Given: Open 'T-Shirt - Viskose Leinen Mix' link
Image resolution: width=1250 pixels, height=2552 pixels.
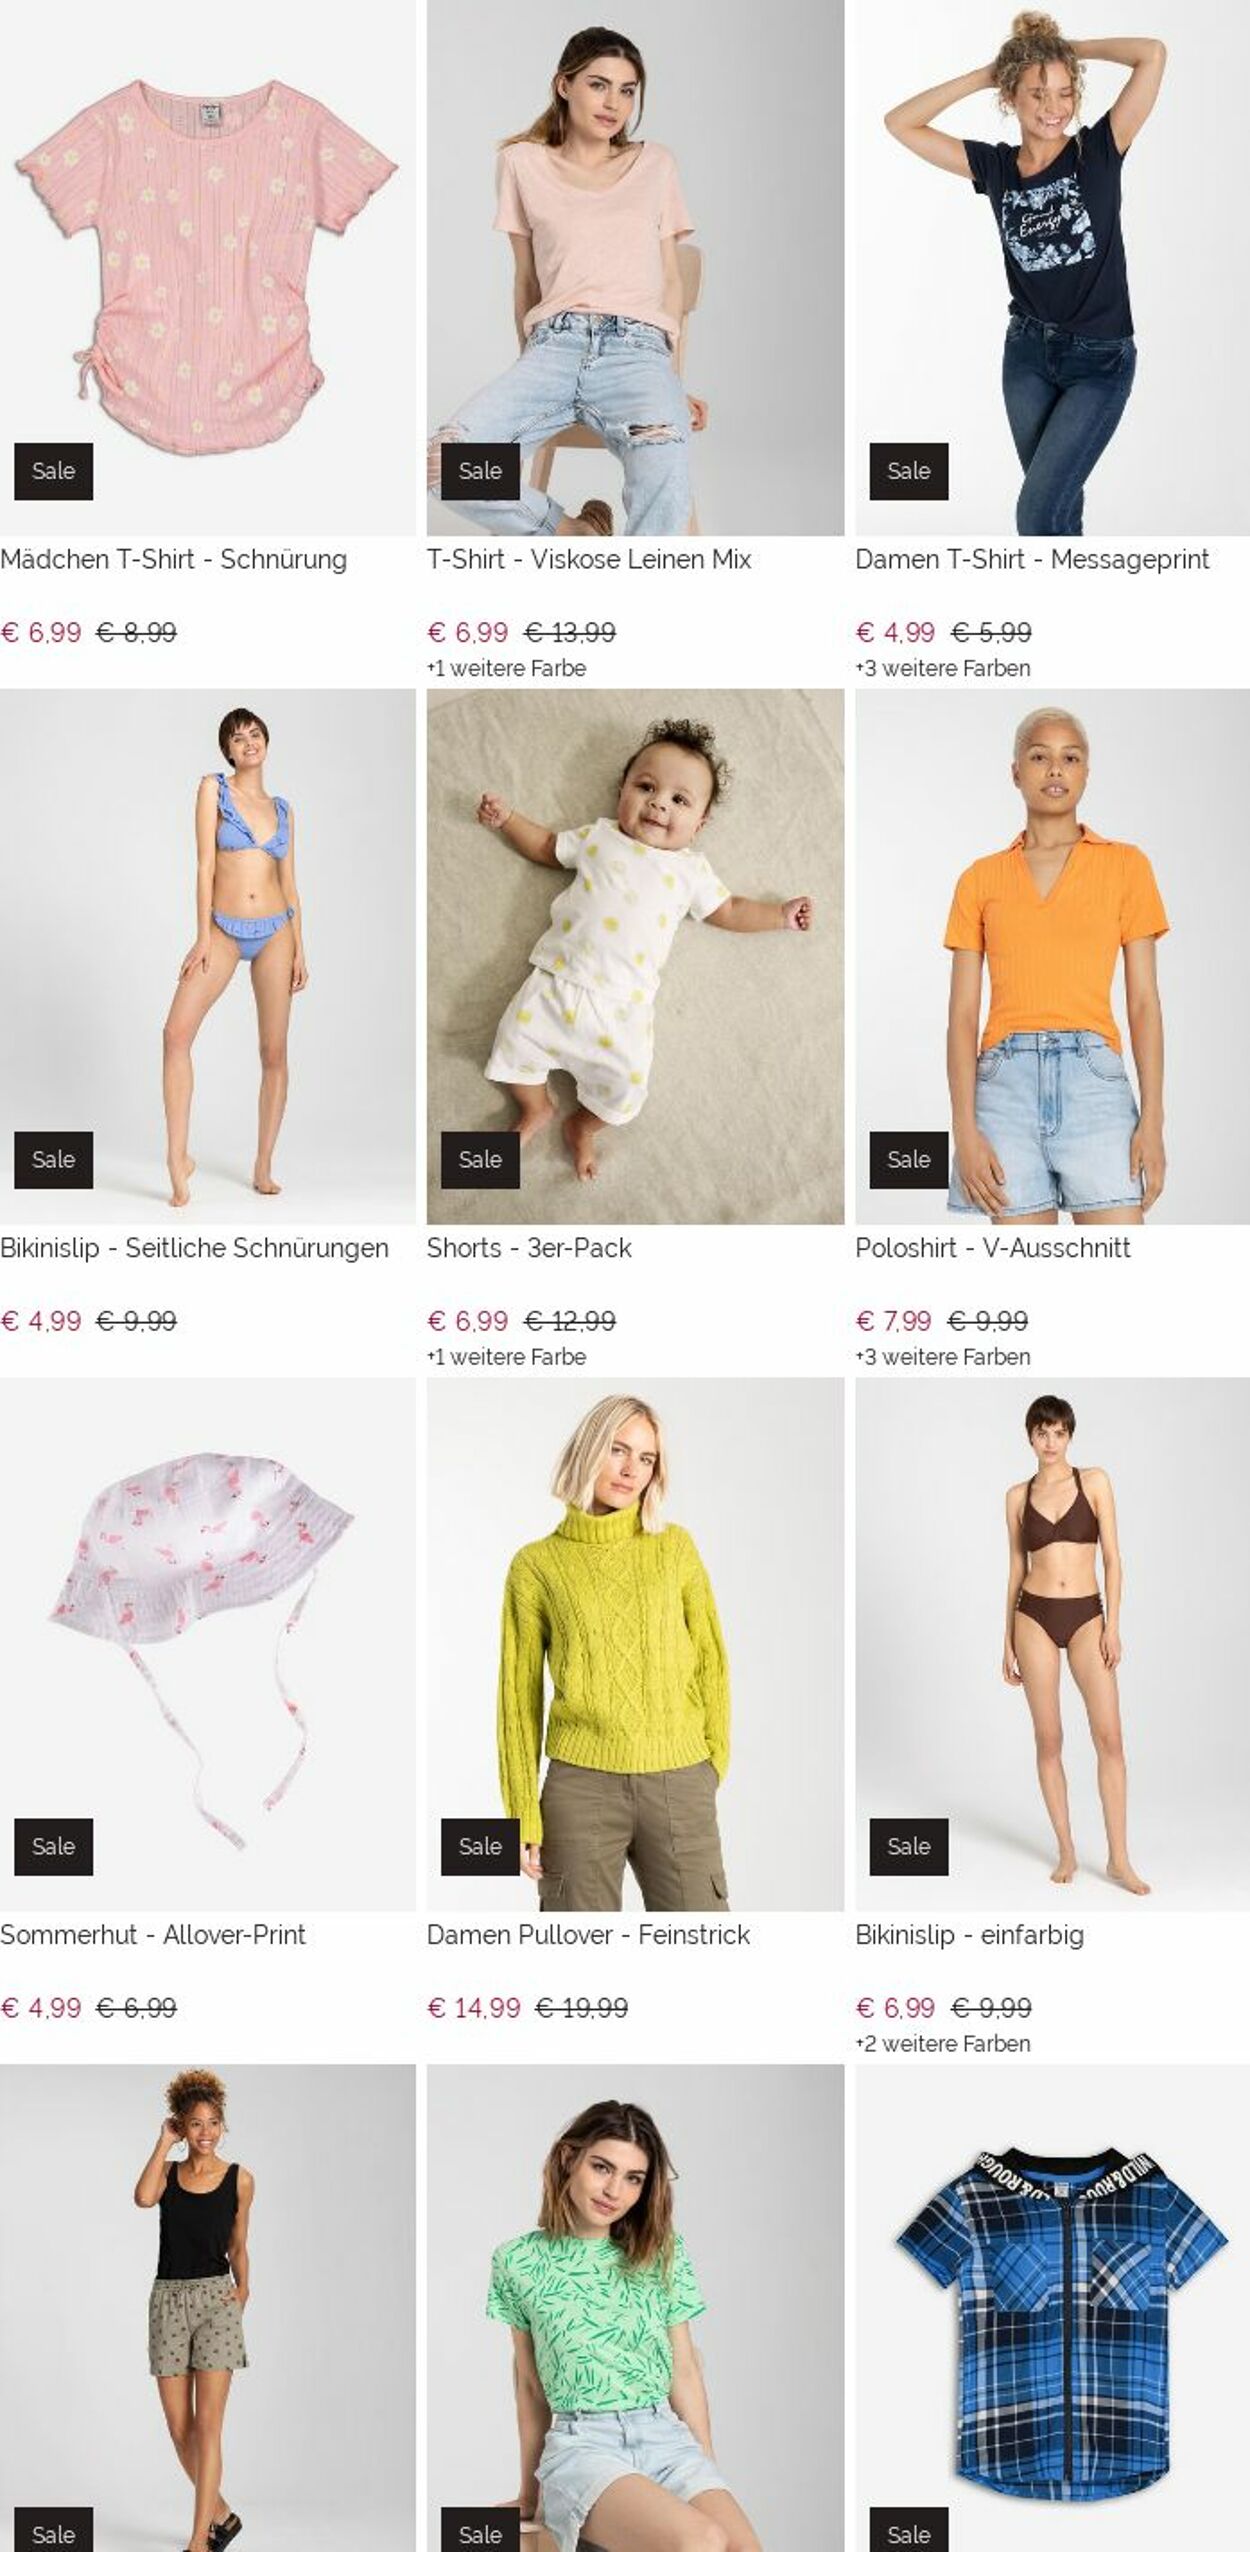Looking at the screenshot, I should click(589, 560).
